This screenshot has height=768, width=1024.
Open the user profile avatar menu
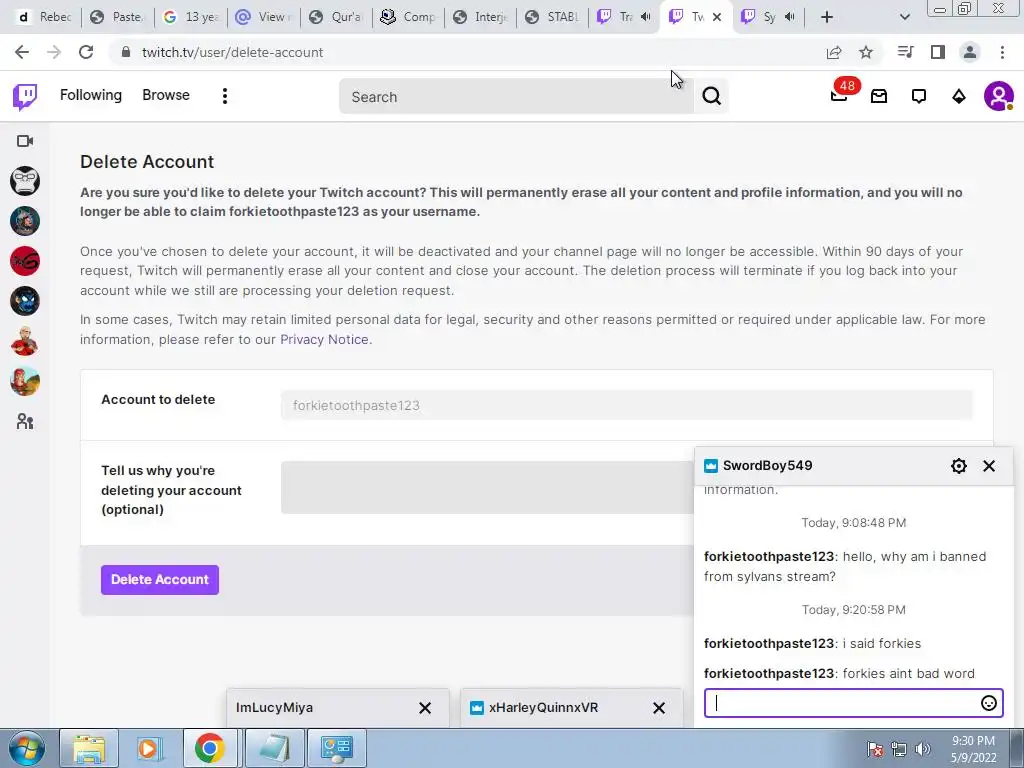999,96
